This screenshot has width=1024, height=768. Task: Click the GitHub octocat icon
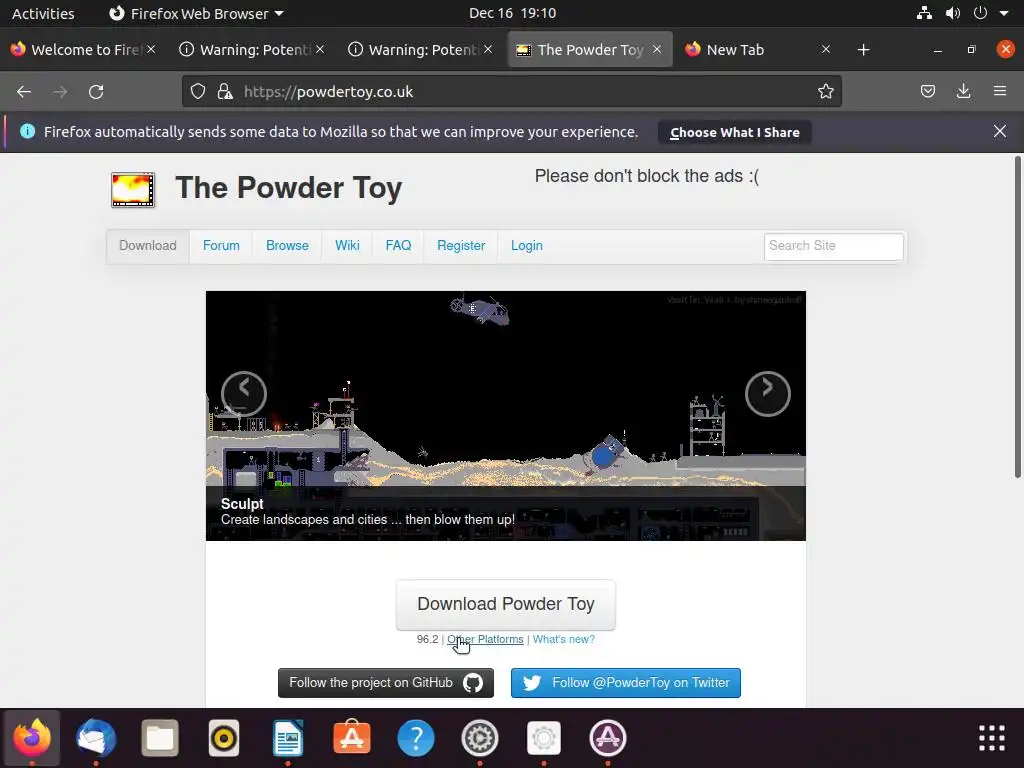pyautogui.click(x=473, y=683)
